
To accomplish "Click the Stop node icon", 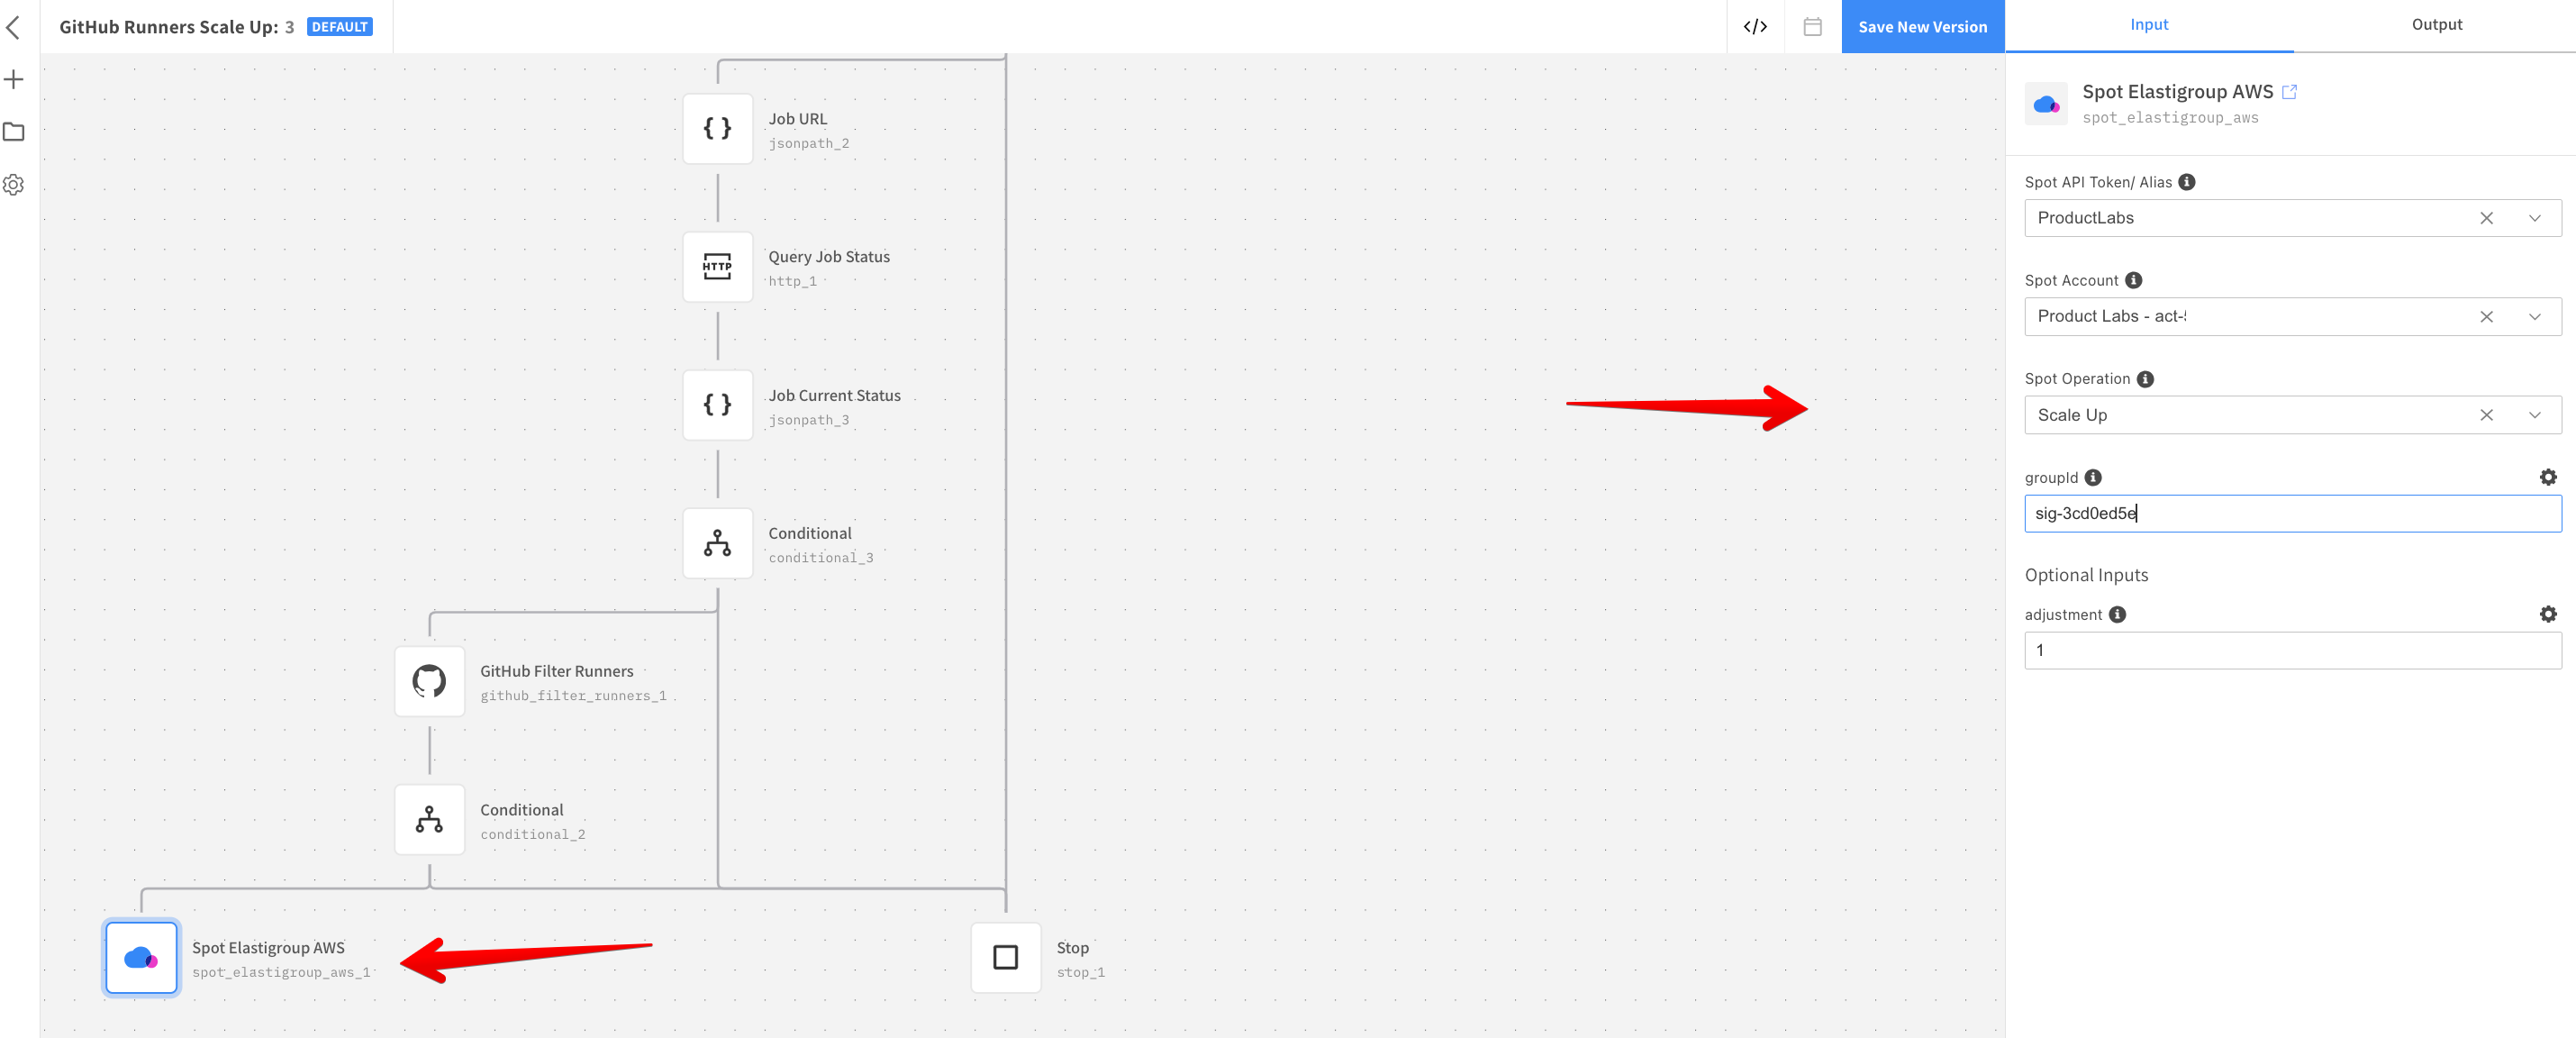I will tap(1005, 958).
